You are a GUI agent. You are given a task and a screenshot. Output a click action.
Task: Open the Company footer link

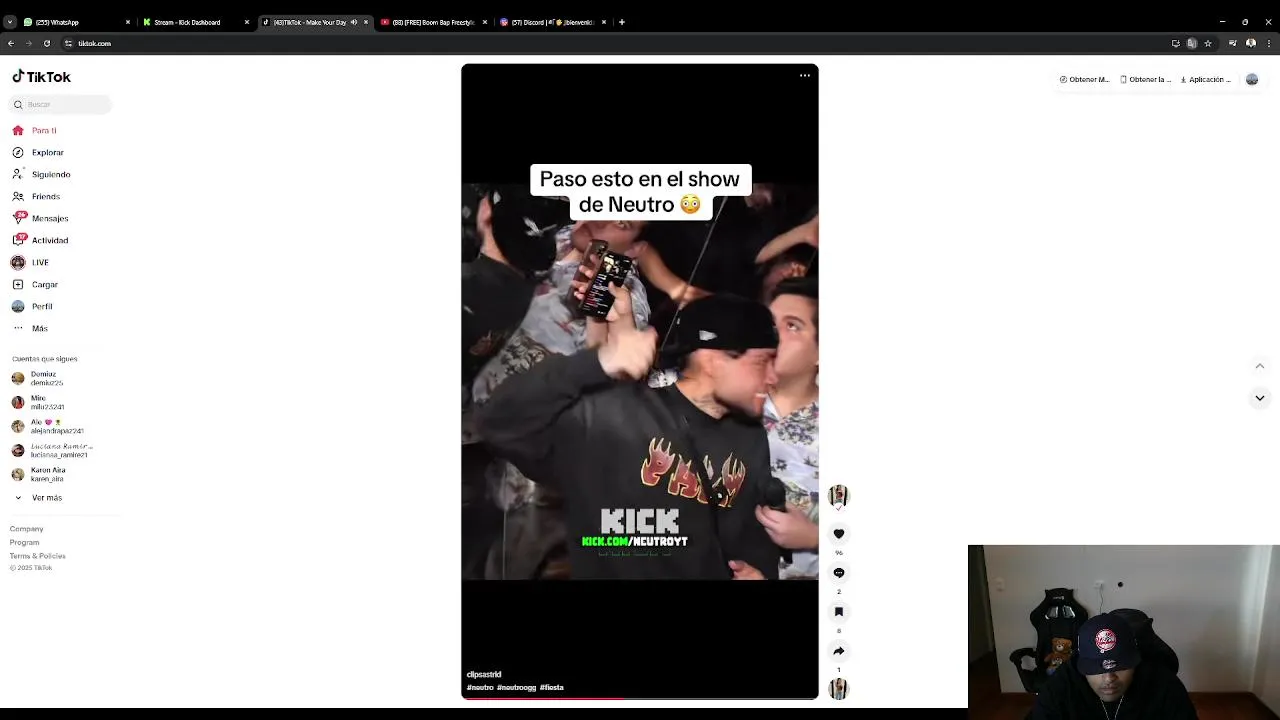coord(26,529)
